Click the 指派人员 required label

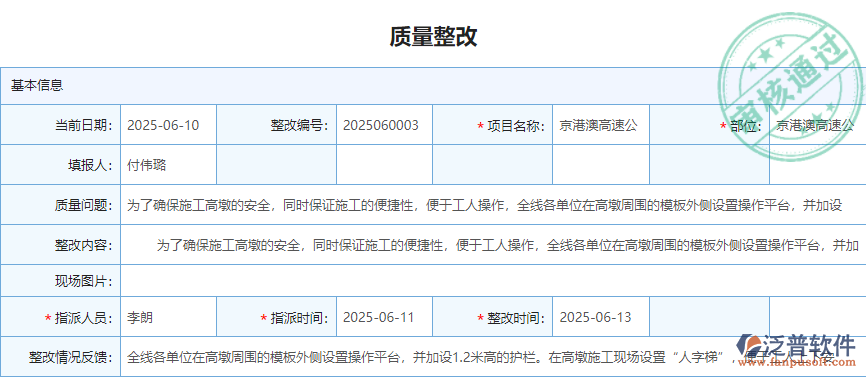(78, 318)
